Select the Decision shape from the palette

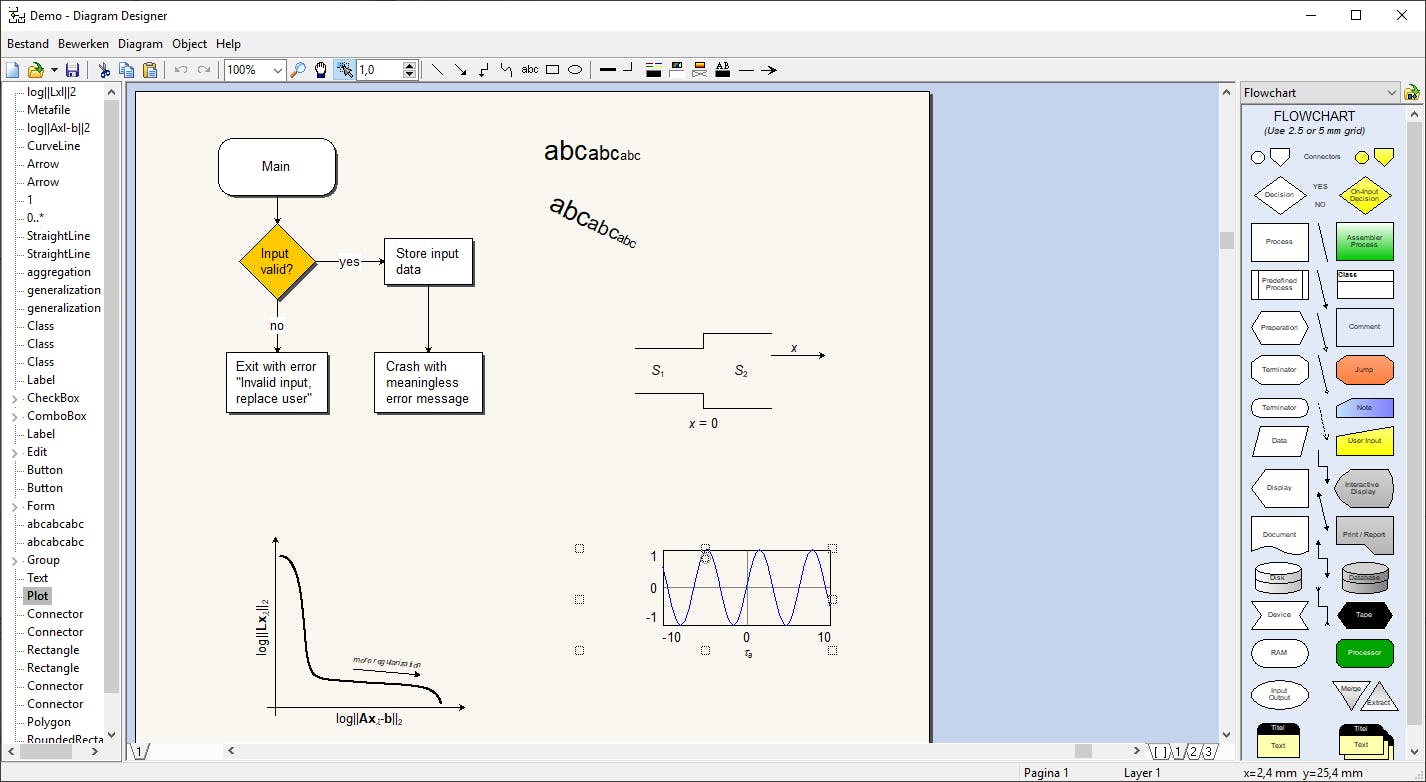click(x=1280, y=194)
